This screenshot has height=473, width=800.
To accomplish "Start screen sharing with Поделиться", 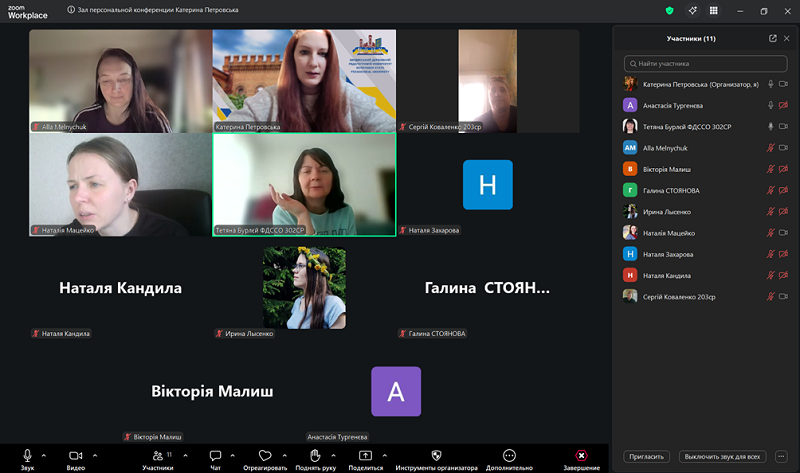I will click(365, 458).
